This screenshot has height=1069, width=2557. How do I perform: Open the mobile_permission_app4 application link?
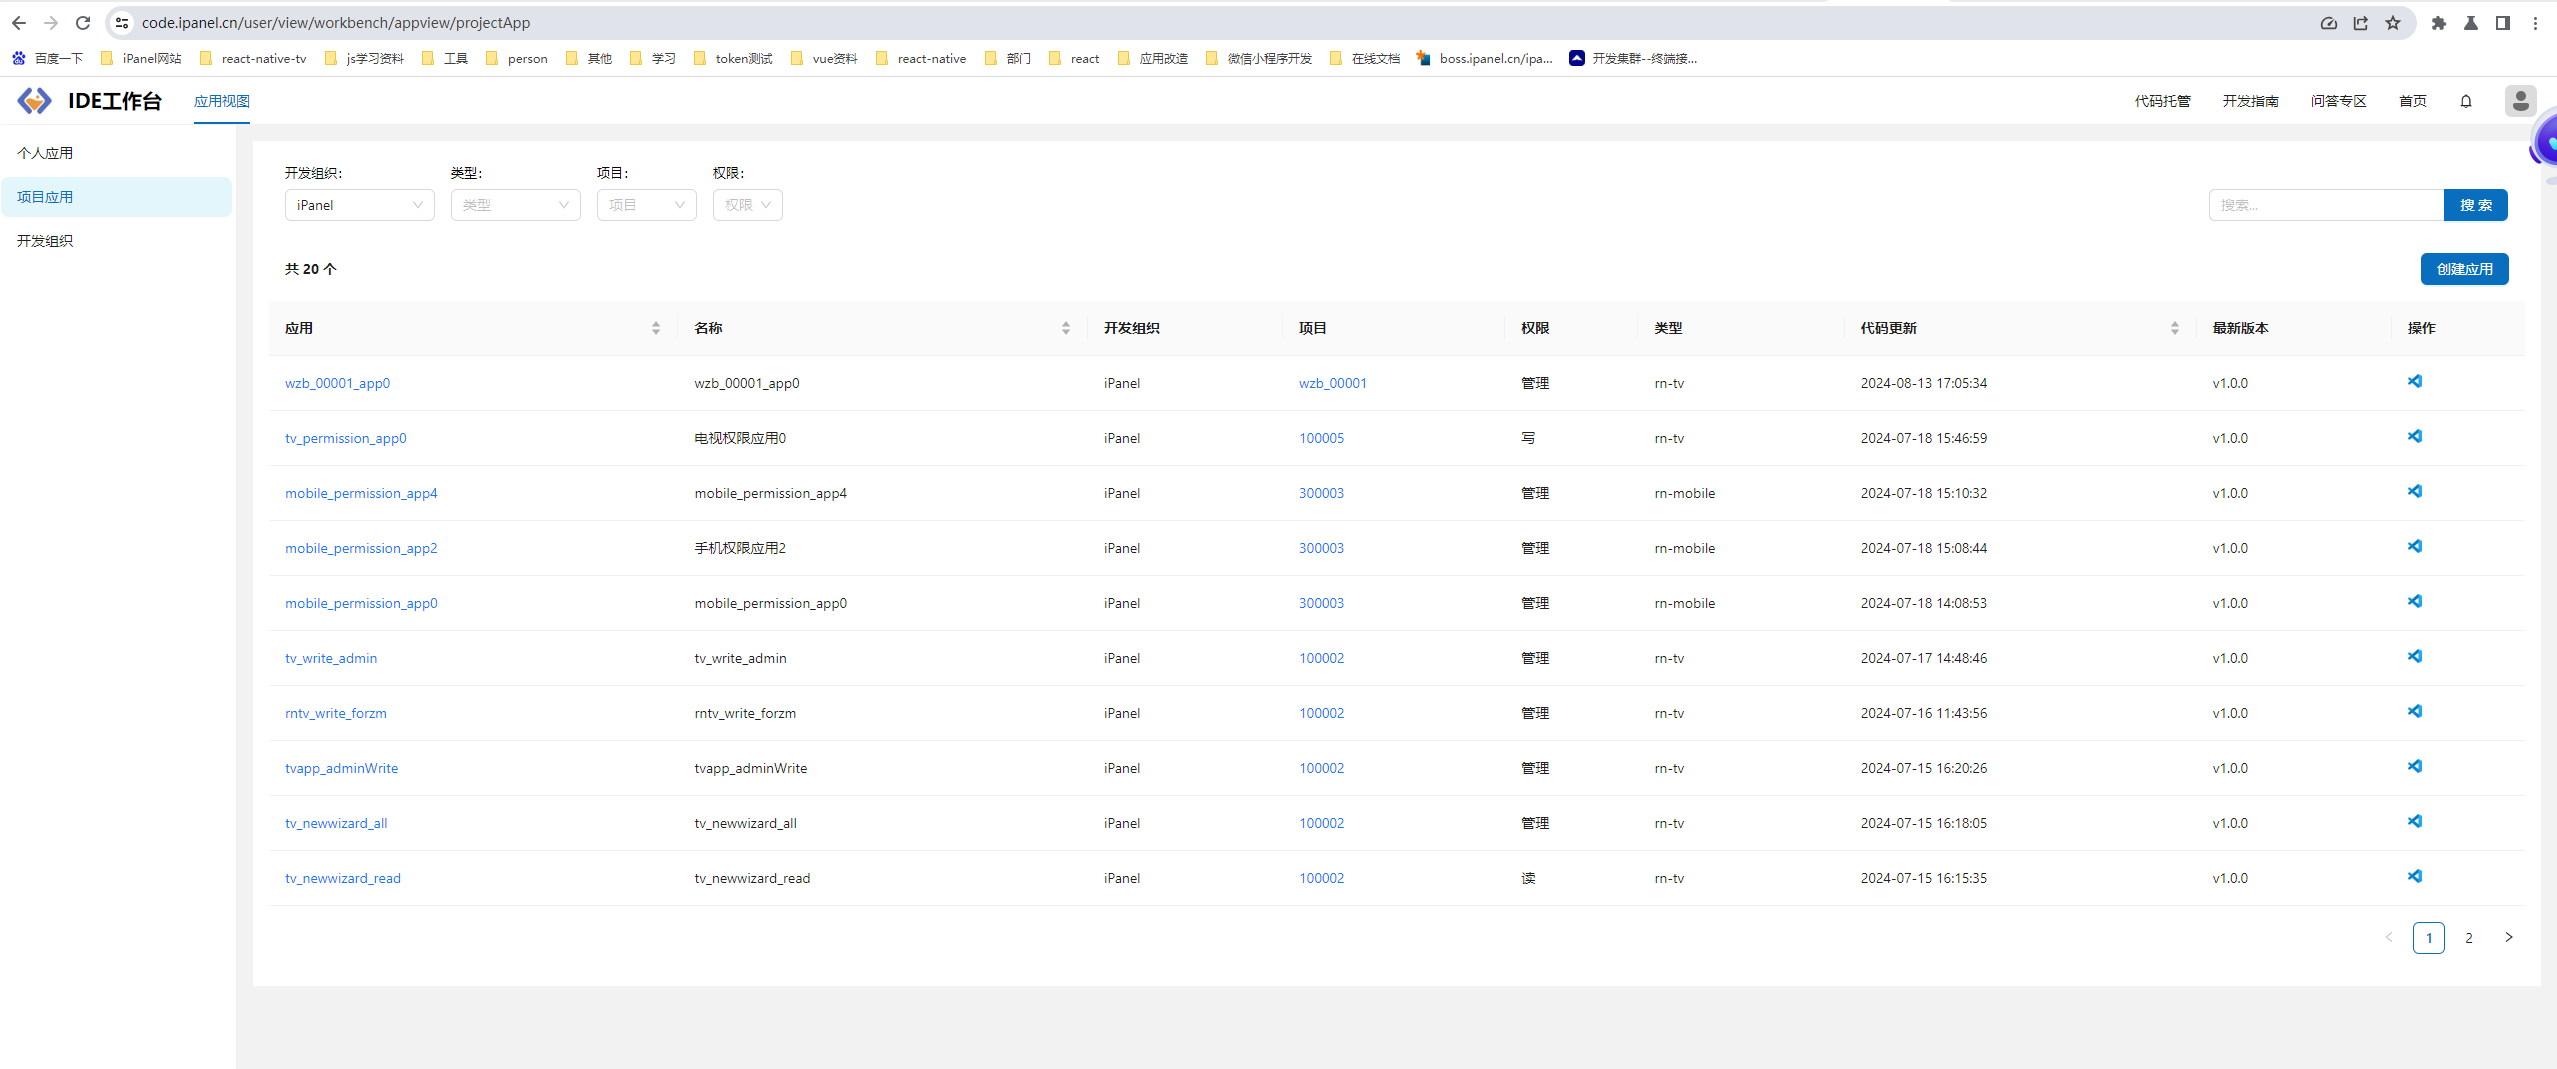(x=361, y=493)
